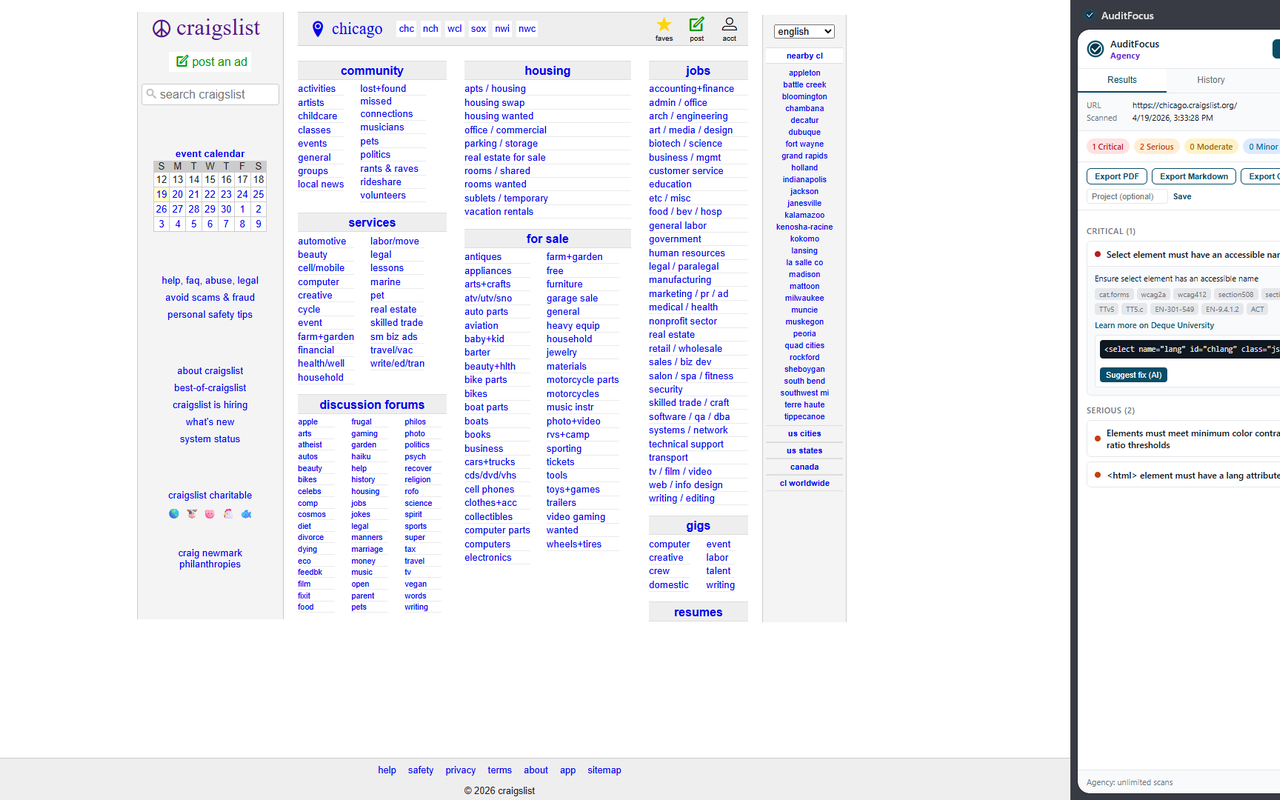Click the AuditFocus title bar shield icon

pos(1090,15)
